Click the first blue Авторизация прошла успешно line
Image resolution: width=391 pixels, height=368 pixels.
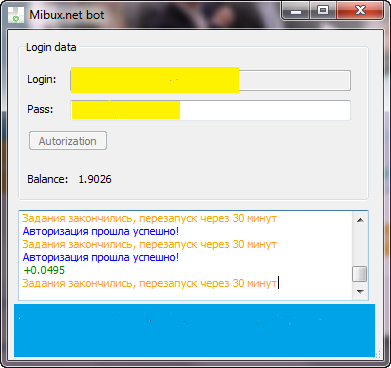pyautogui.click(x=101, y=231)
